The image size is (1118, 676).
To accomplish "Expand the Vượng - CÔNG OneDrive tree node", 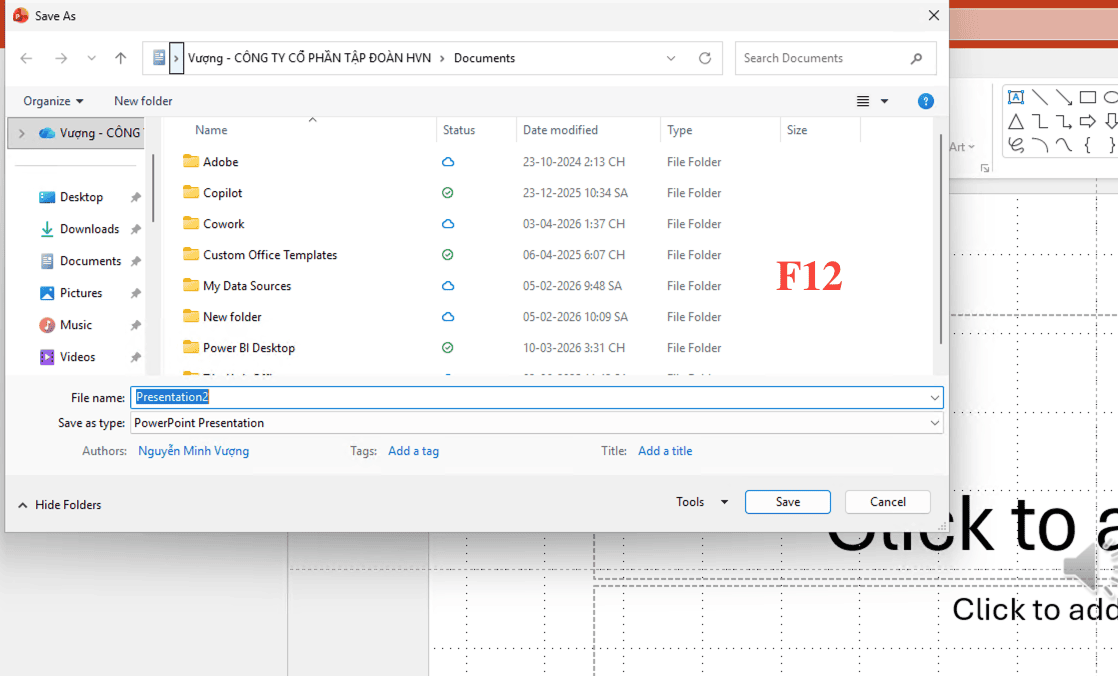I will coord(22,133).
